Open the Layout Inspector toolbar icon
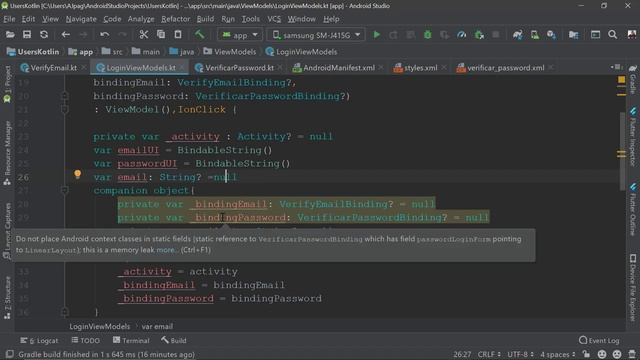The height and width of the screenshot is (360, 640). pos(596,35)
